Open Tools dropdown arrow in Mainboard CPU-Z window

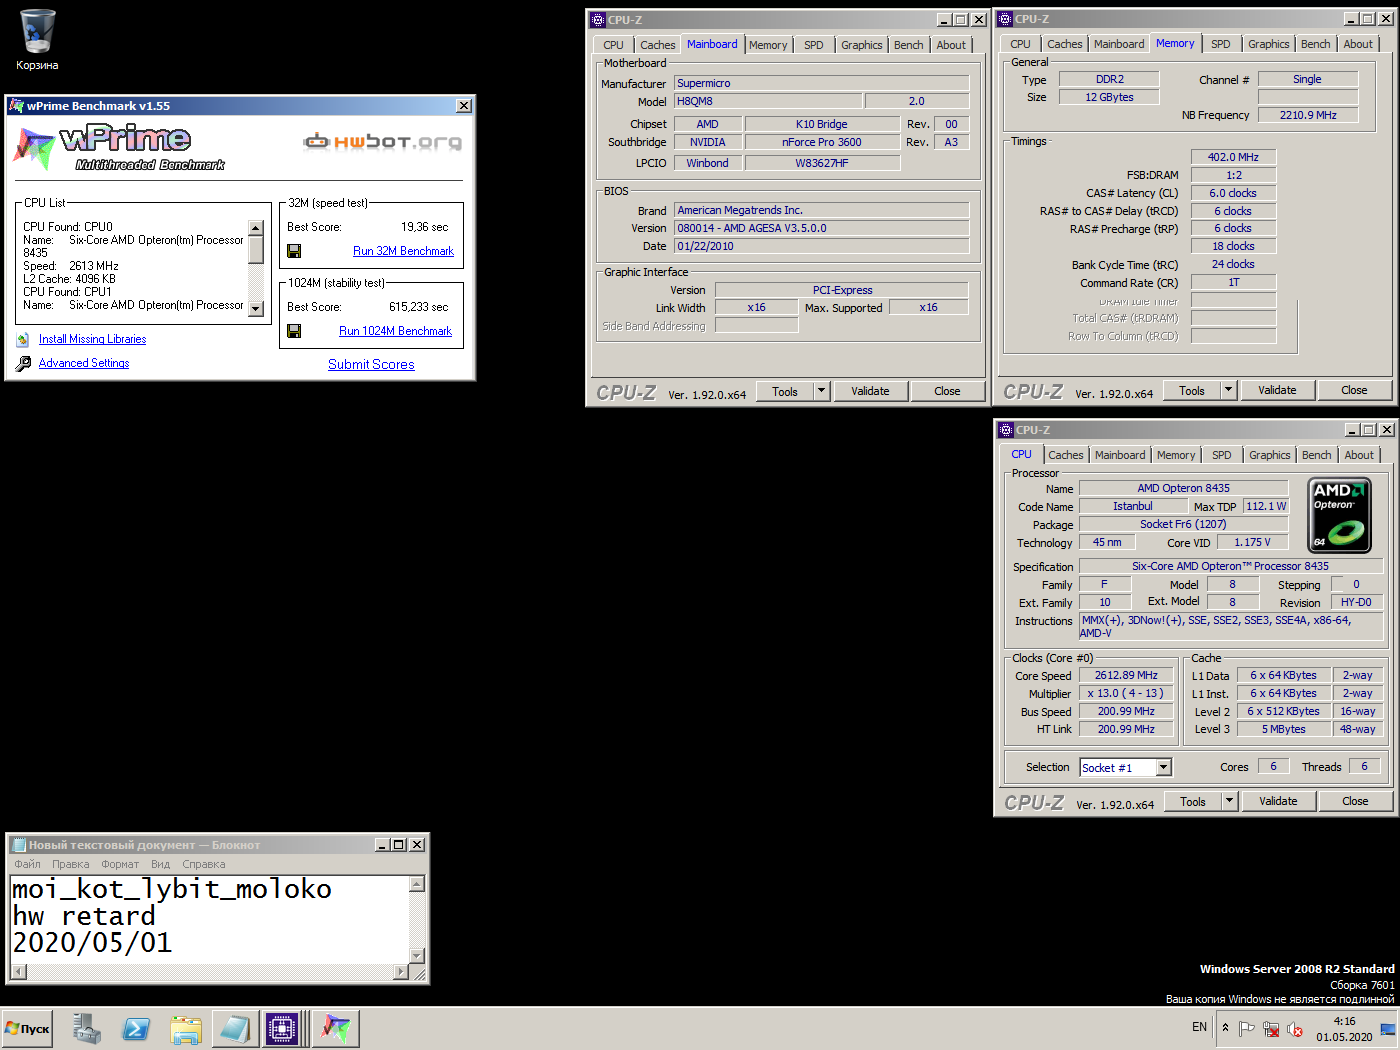(822, 391)
